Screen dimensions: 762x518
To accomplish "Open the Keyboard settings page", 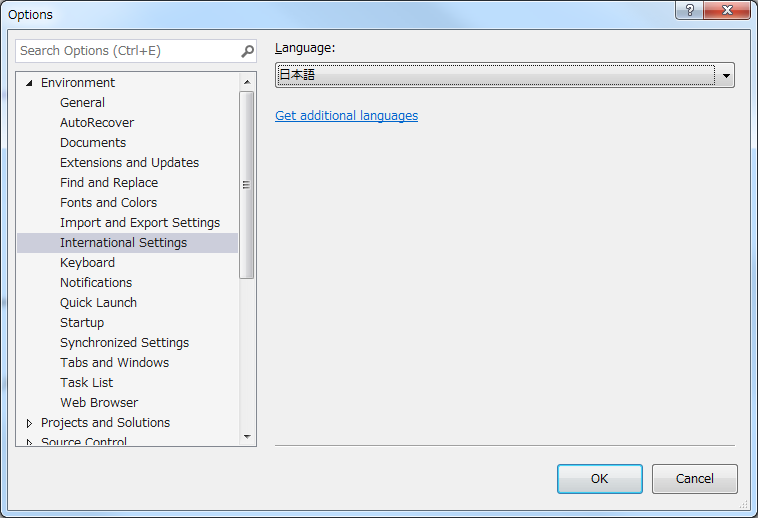I will pyautogui.click(x=87, y=263).
